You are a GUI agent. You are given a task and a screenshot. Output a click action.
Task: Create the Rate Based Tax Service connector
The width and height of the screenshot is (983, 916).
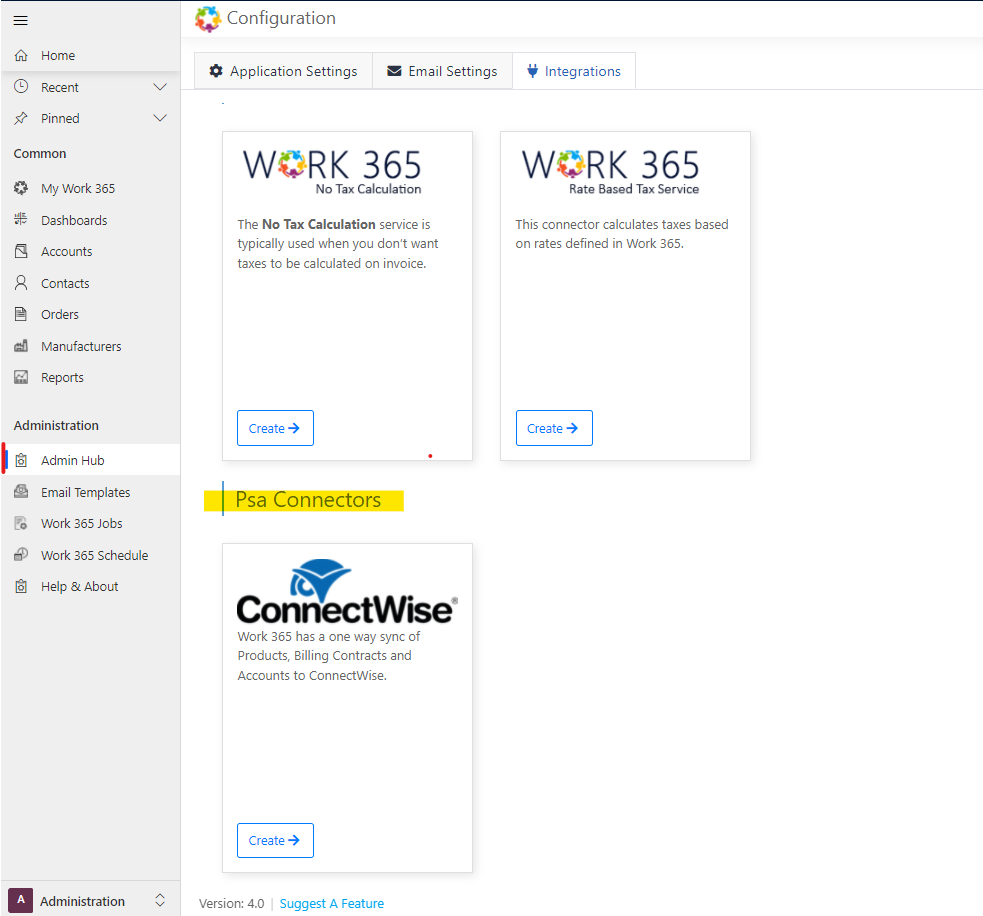click(x=554, y=428)
